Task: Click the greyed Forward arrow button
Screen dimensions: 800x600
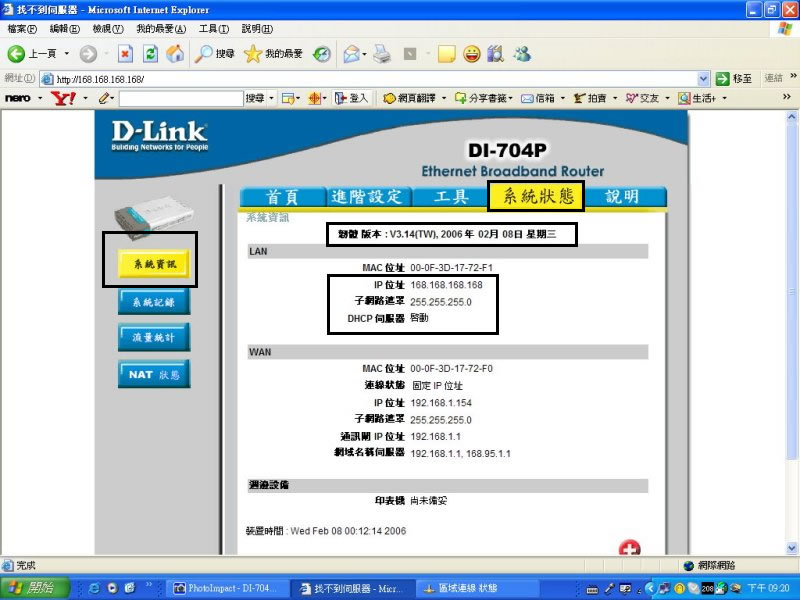Action: pyautogui.click(x=88, y=54)
